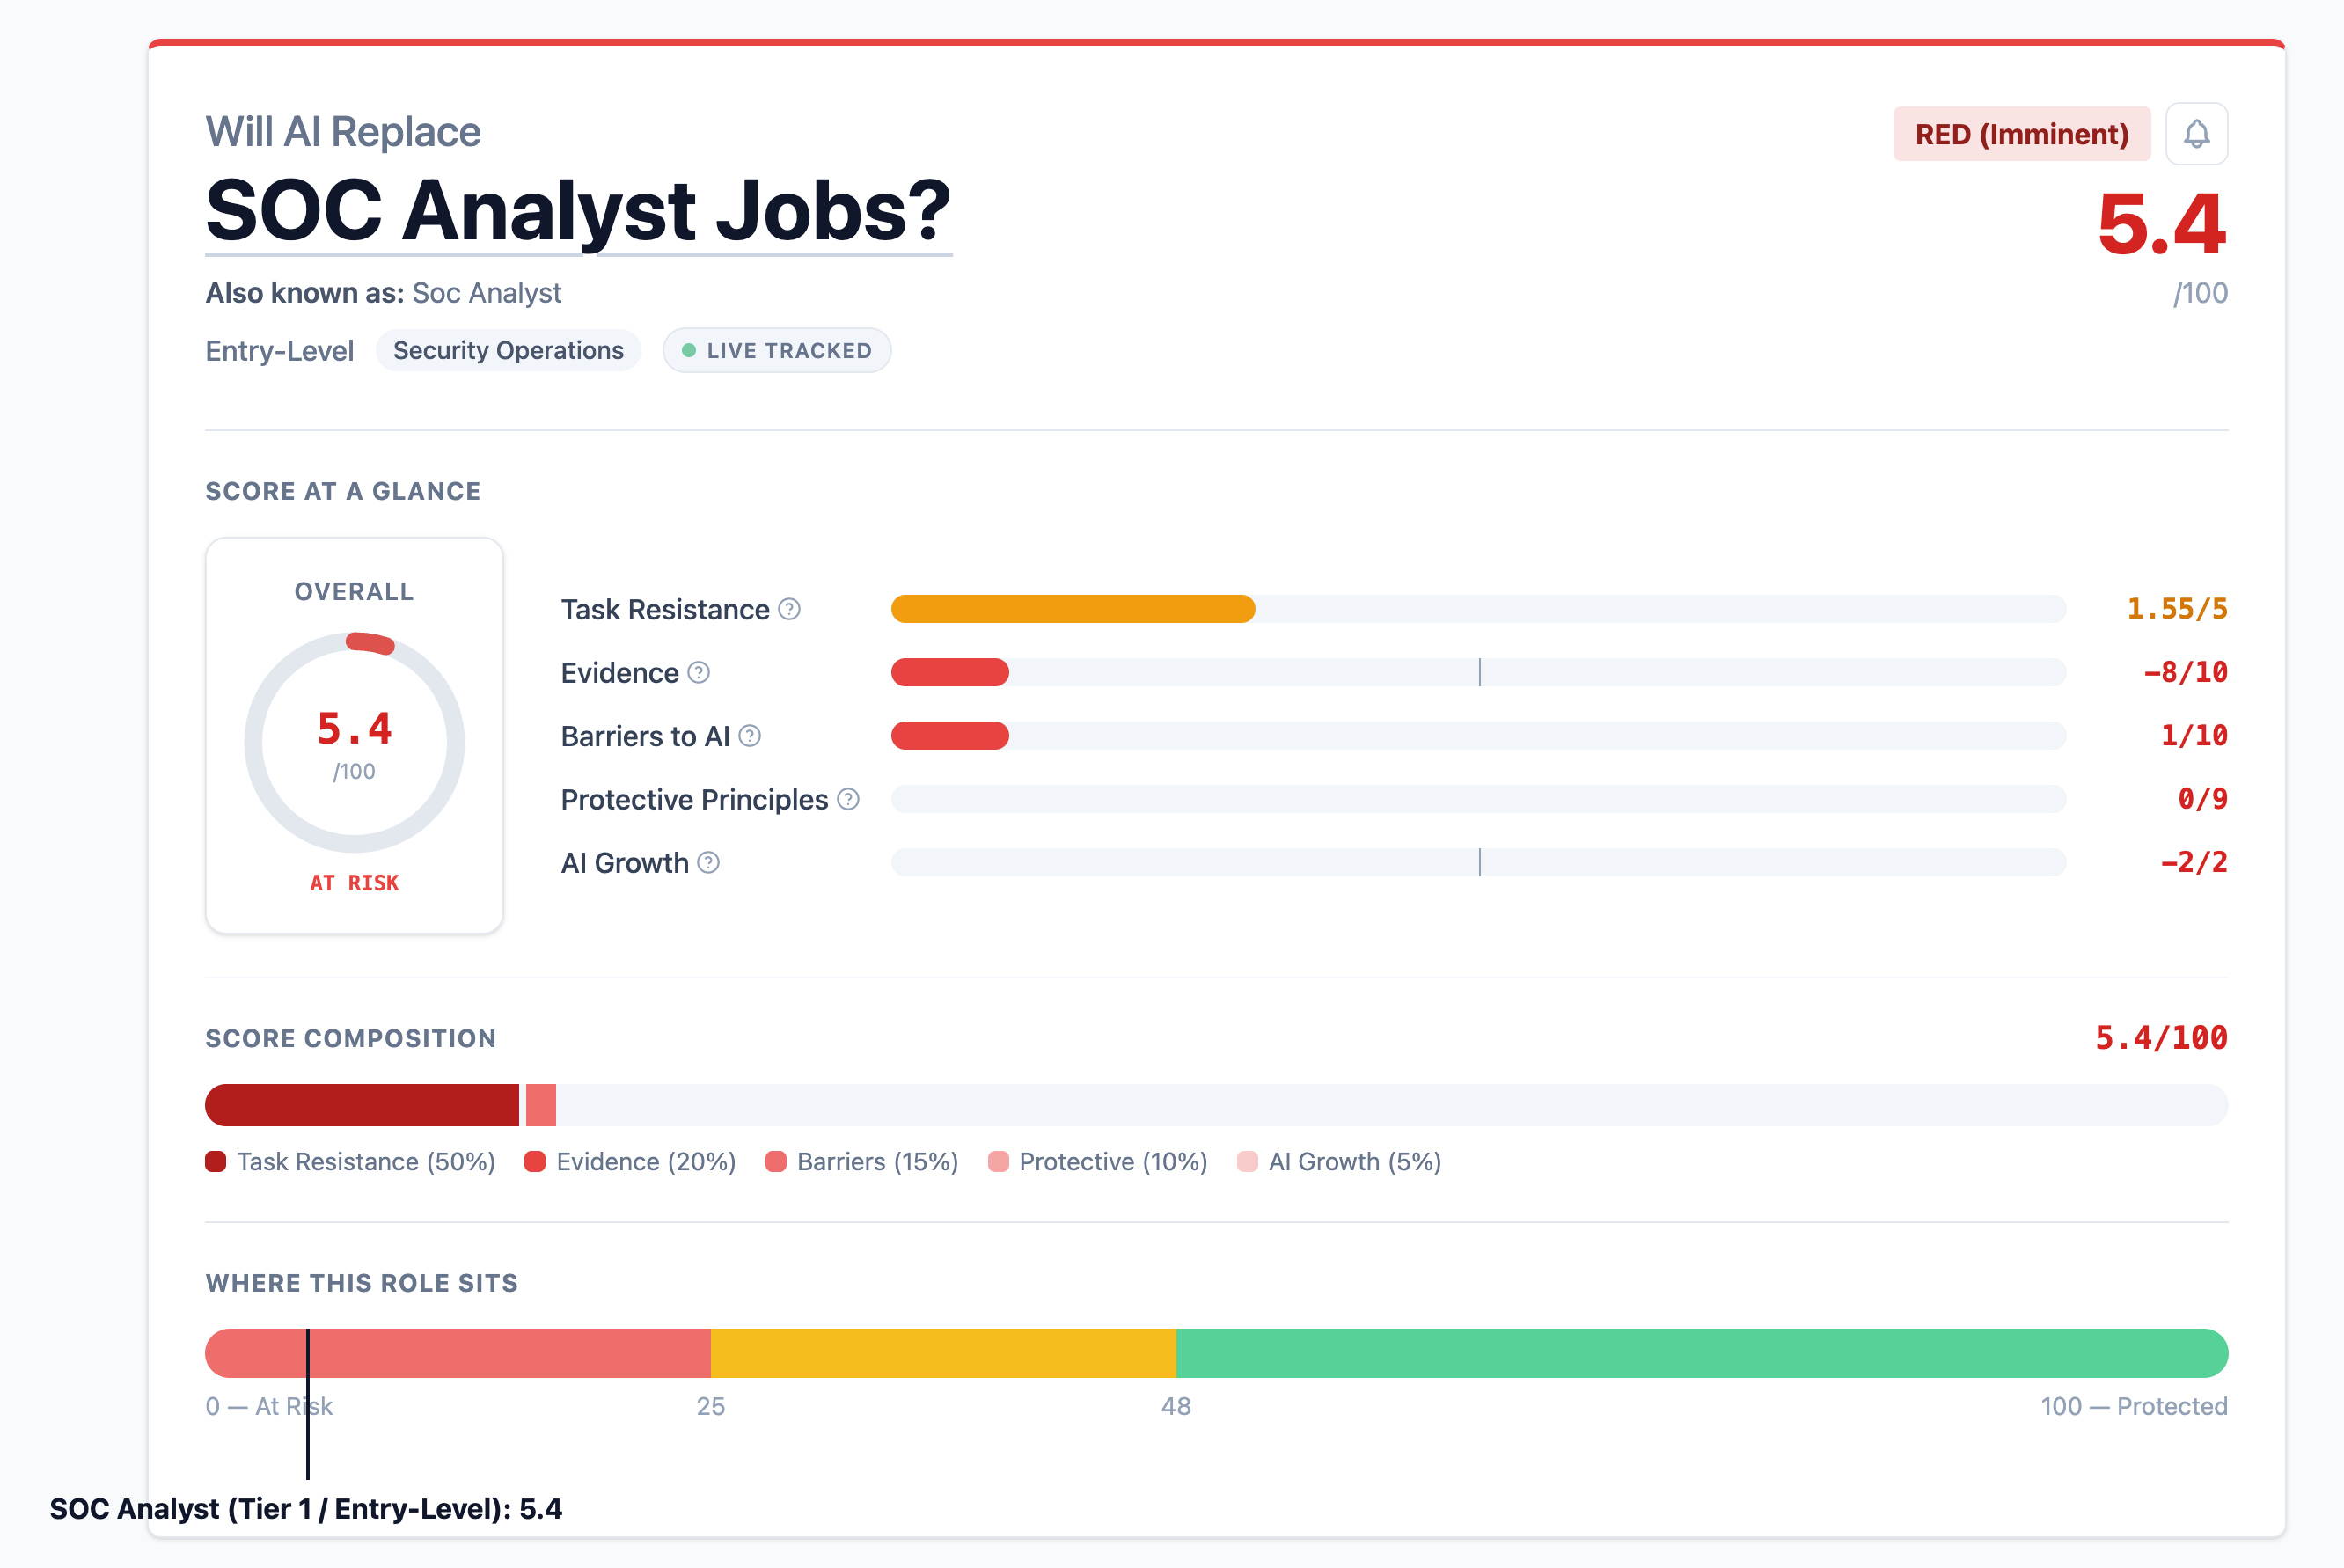The image size is (2344, 1568).
Task: Click the SCORE COMPOSITION heading
Action: click(x=351, y=1038)
